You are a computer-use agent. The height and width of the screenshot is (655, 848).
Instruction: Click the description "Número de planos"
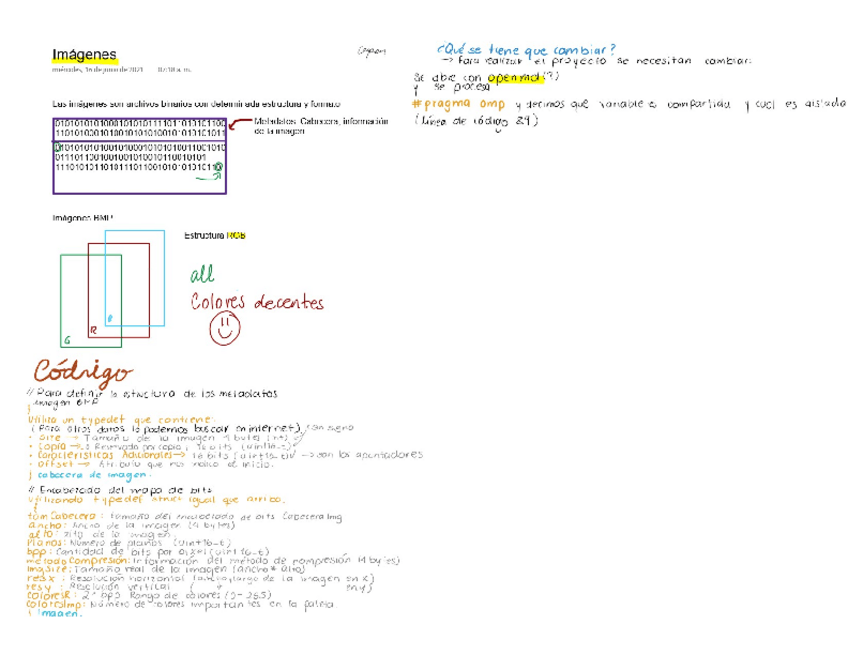[x=116, y=542]
